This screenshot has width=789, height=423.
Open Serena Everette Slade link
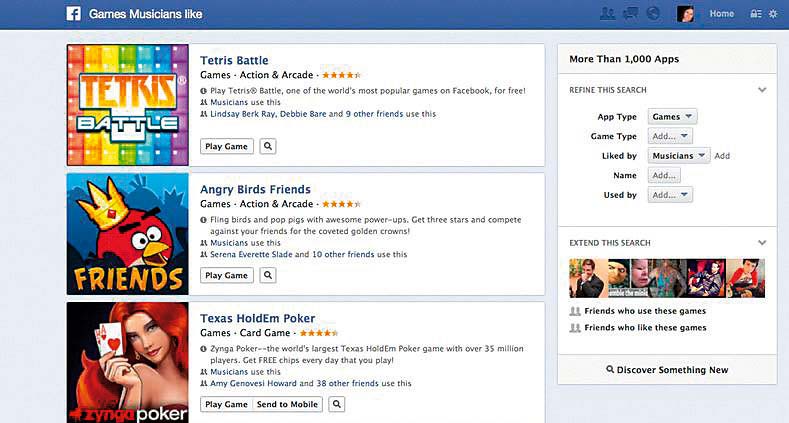[x=251, y=255]
